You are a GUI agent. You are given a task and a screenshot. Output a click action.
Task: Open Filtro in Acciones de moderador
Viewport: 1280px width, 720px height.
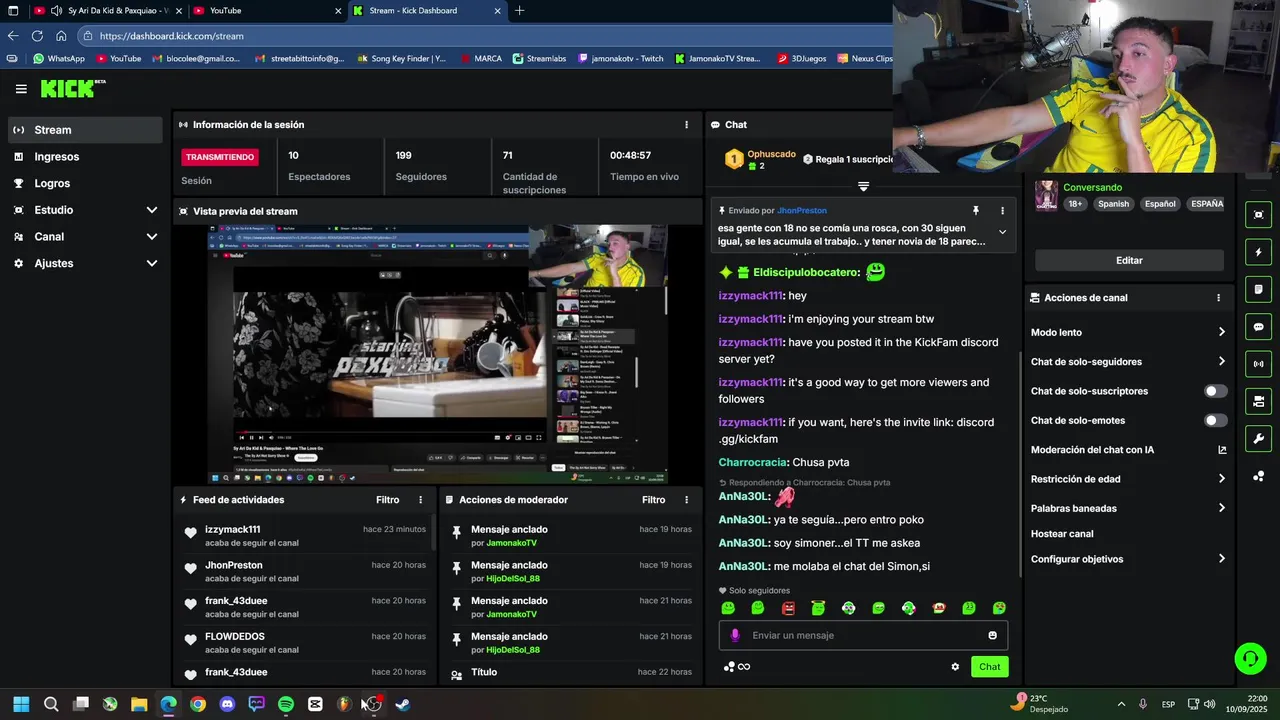click(x=653, y=500)
